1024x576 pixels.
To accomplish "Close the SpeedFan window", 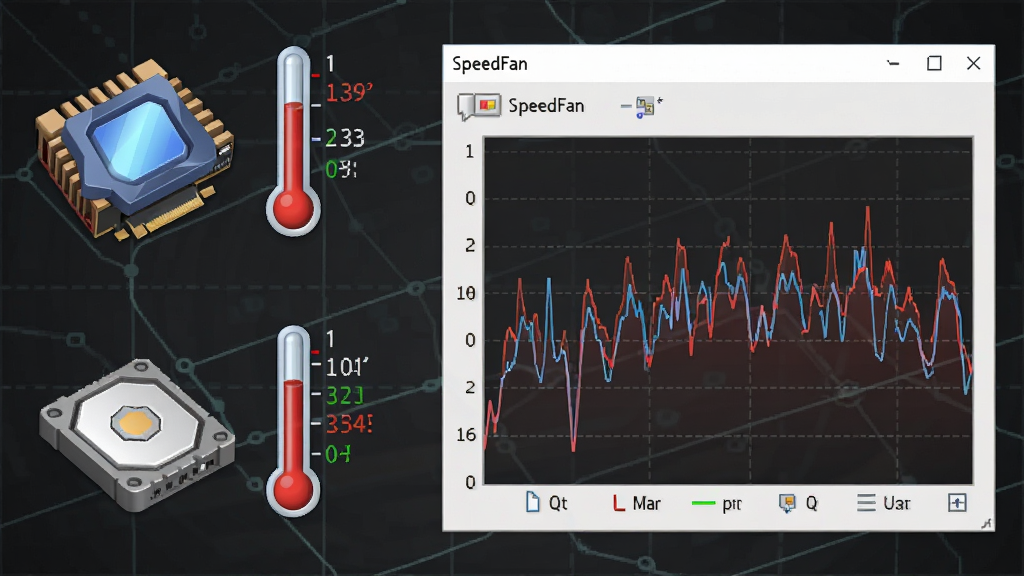I will tap(974, 63).
